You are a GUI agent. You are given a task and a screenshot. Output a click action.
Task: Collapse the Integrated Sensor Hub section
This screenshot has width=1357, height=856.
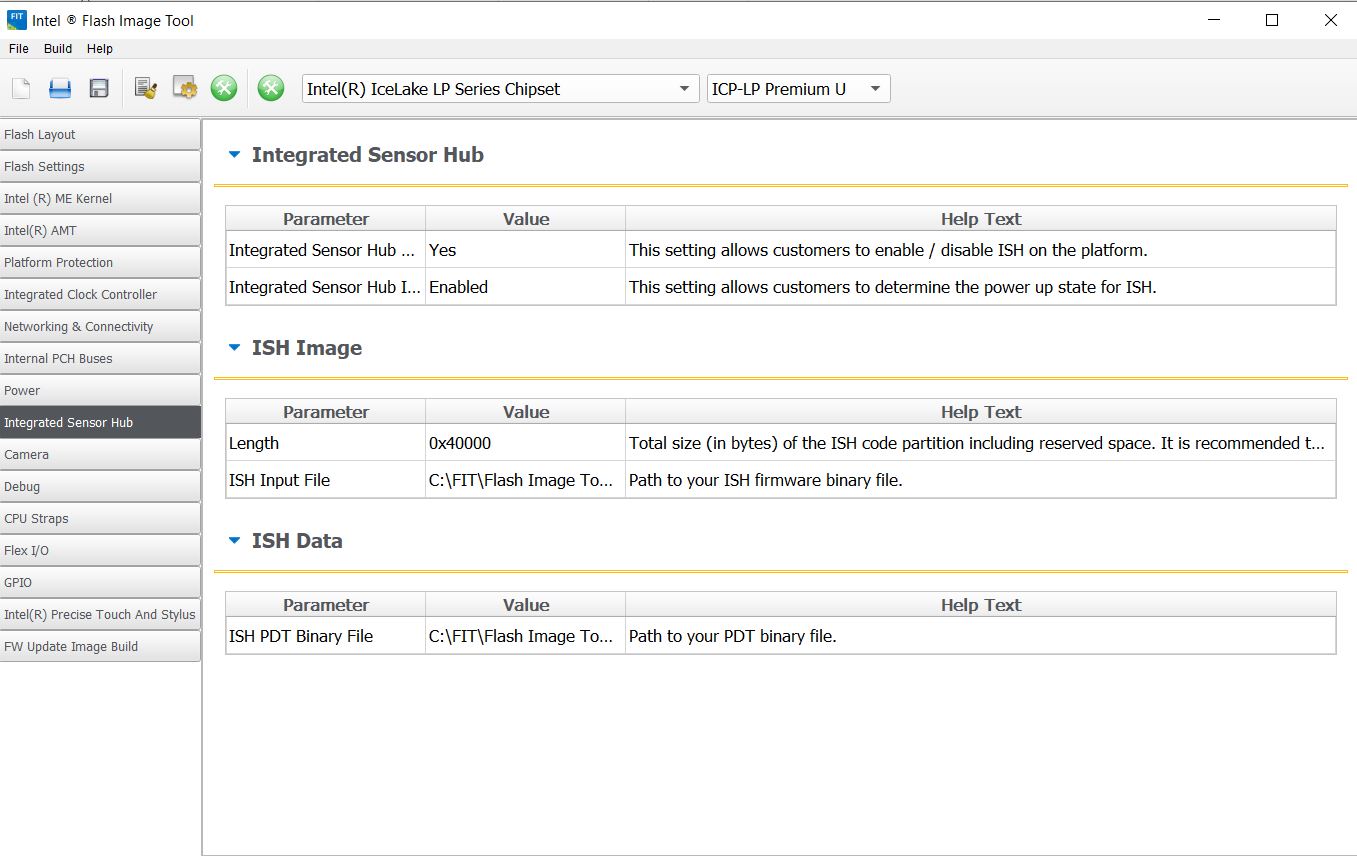pyautogui.click(x=235, y=155)
